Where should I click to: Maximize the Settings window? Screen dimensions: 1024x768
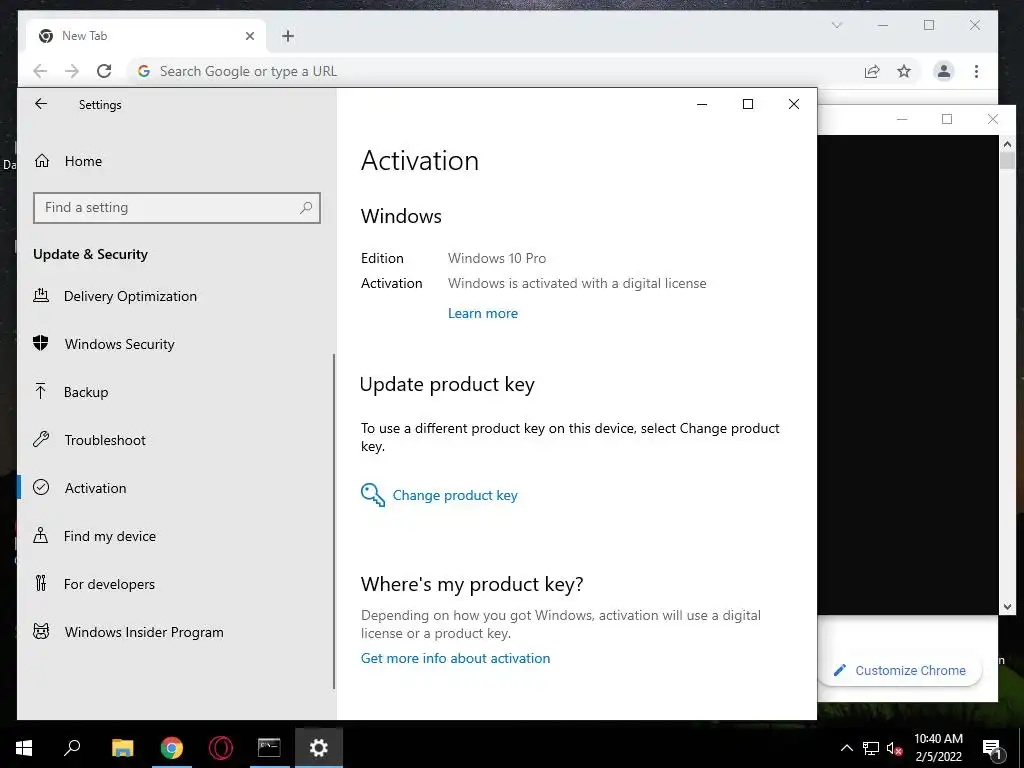click(748, 104)
